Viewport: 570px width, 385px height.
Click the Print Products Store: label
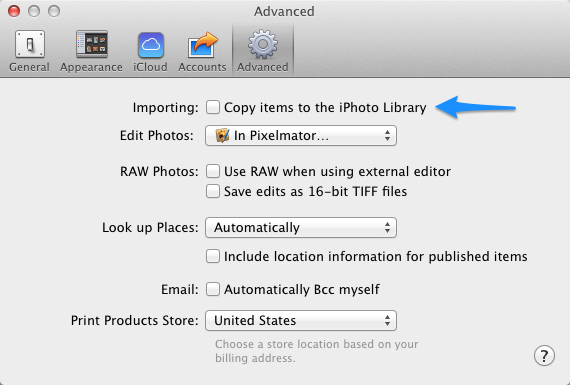click(x=135, y=320)
